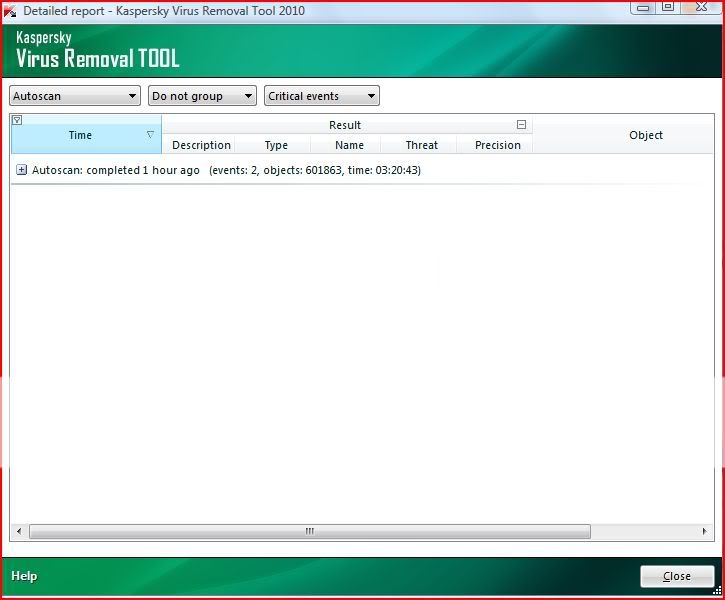This screenshot has width=725, height=600.
Task: Click the window resize grip
Action: [717, 590]
